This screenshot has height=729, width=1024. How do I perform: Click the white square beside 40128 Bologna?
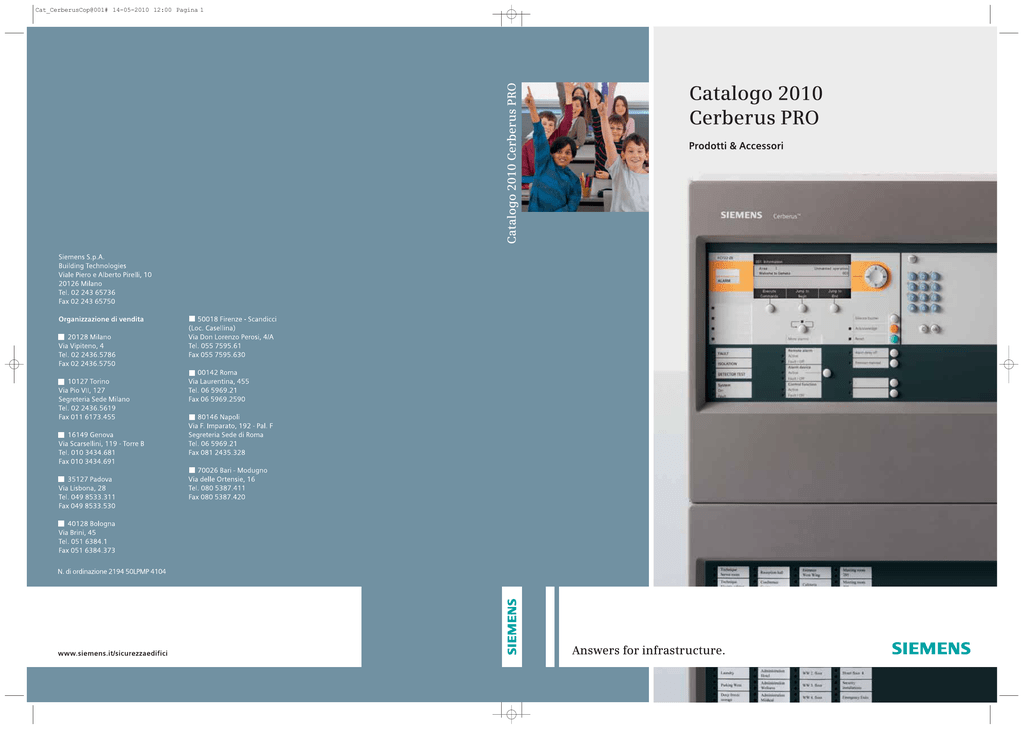pos(61,523)
